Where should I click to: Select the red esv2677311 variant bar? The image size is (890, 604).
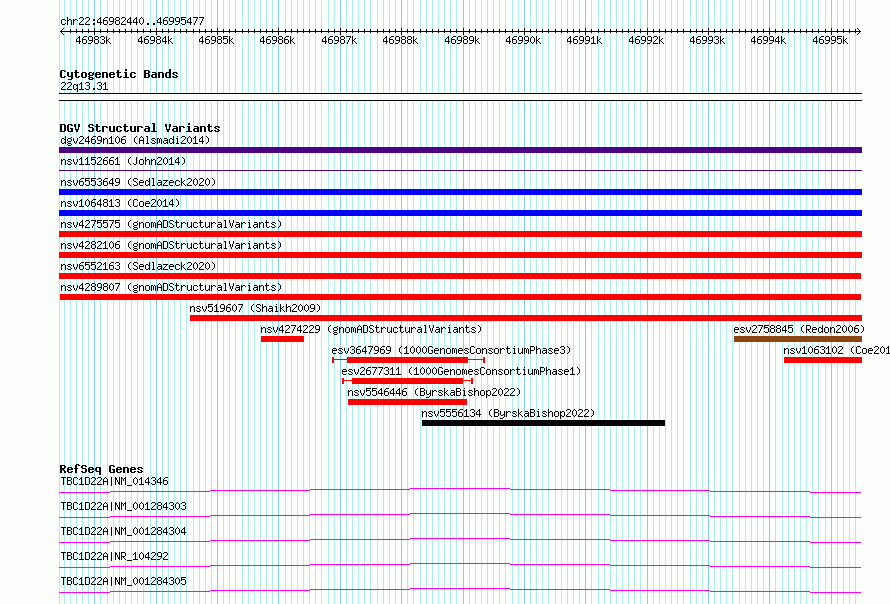tap(408, 381)
